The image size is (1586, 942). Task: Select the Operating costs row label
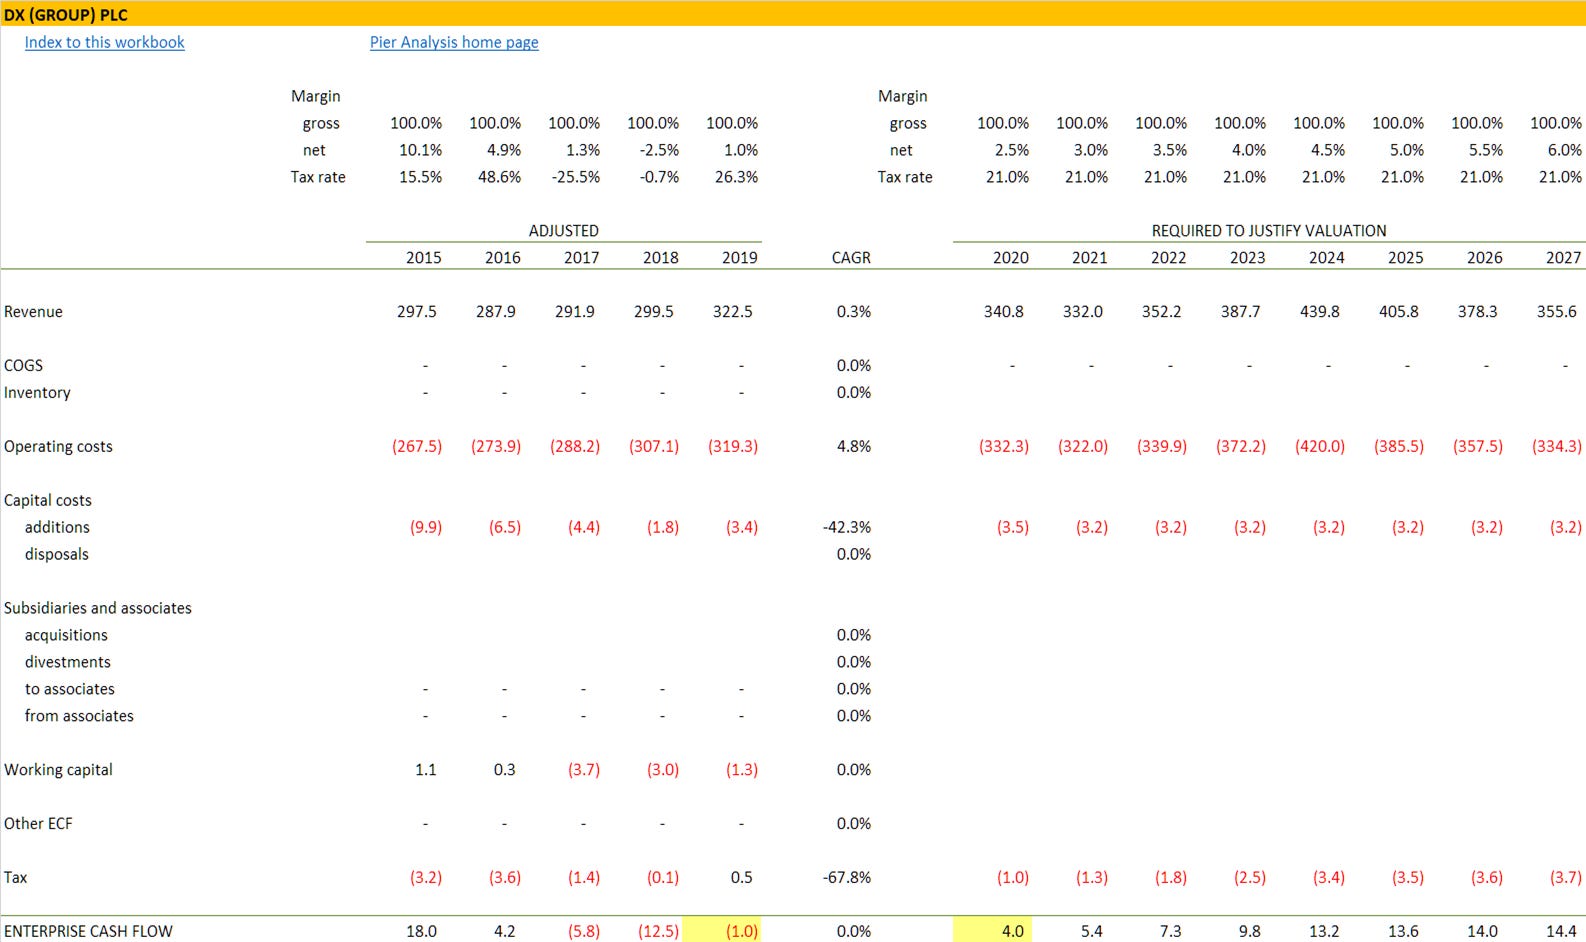pos(58,446)
